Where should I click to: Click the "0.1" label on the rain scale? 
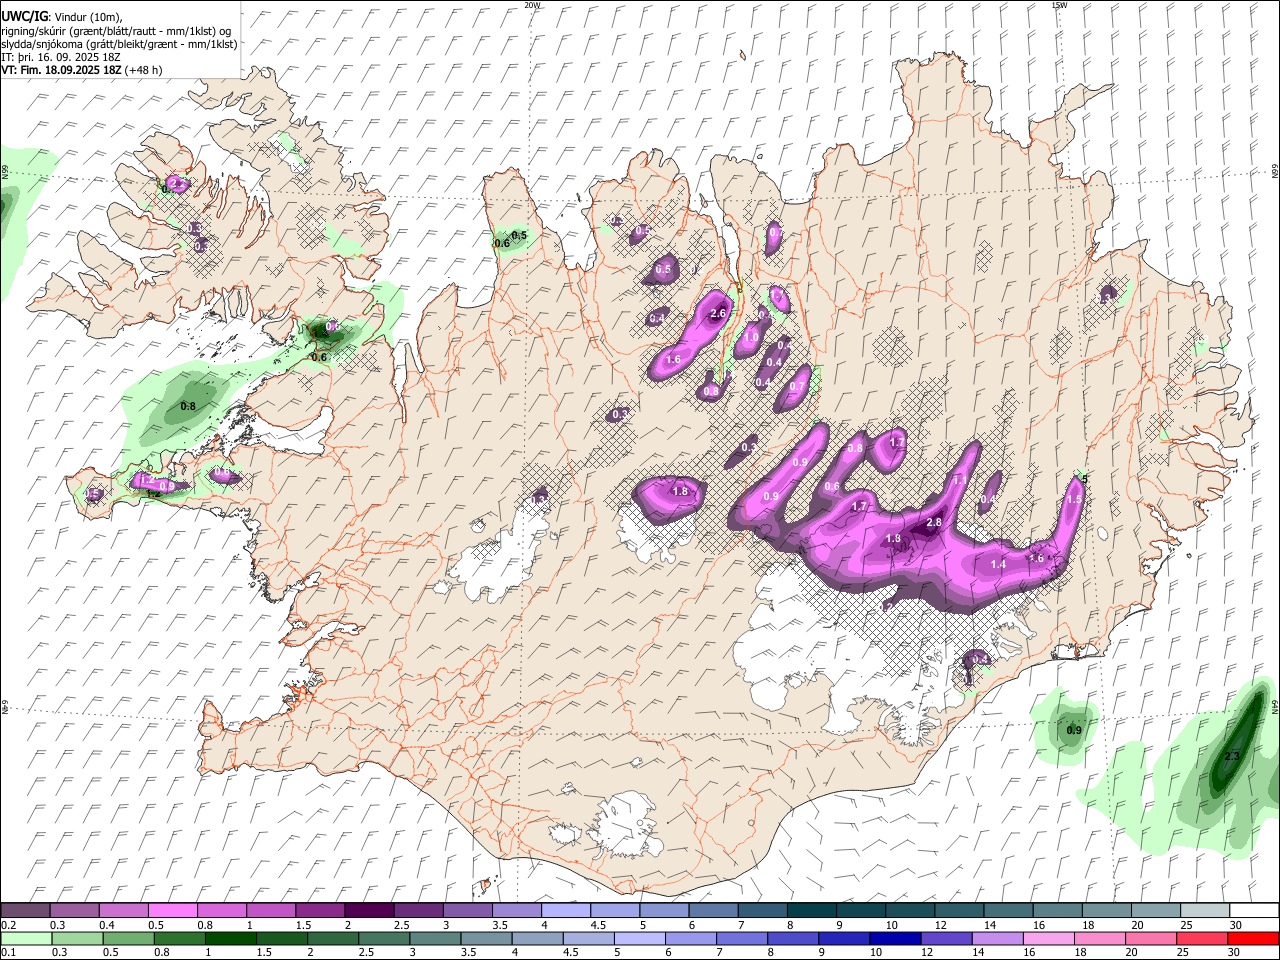pos(8,952)
